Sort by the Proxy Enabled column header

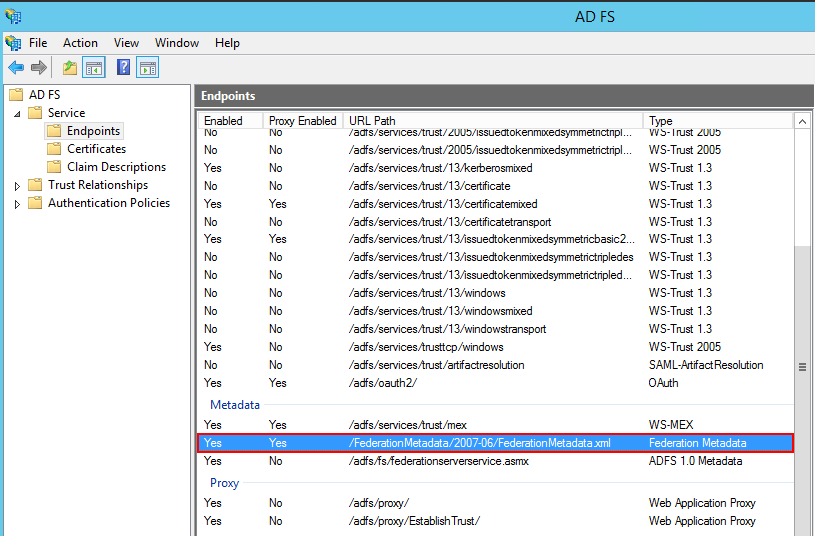[303, 121]
